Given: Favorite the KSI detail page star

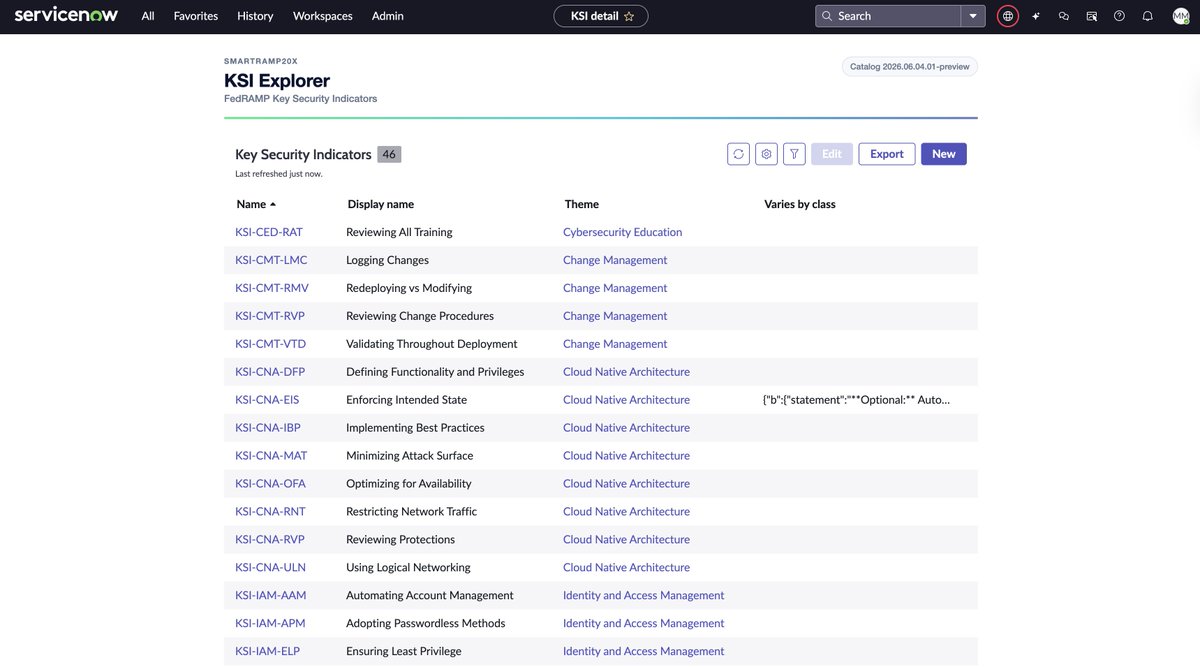Looking at the screenshot, I should coord(628,16).
